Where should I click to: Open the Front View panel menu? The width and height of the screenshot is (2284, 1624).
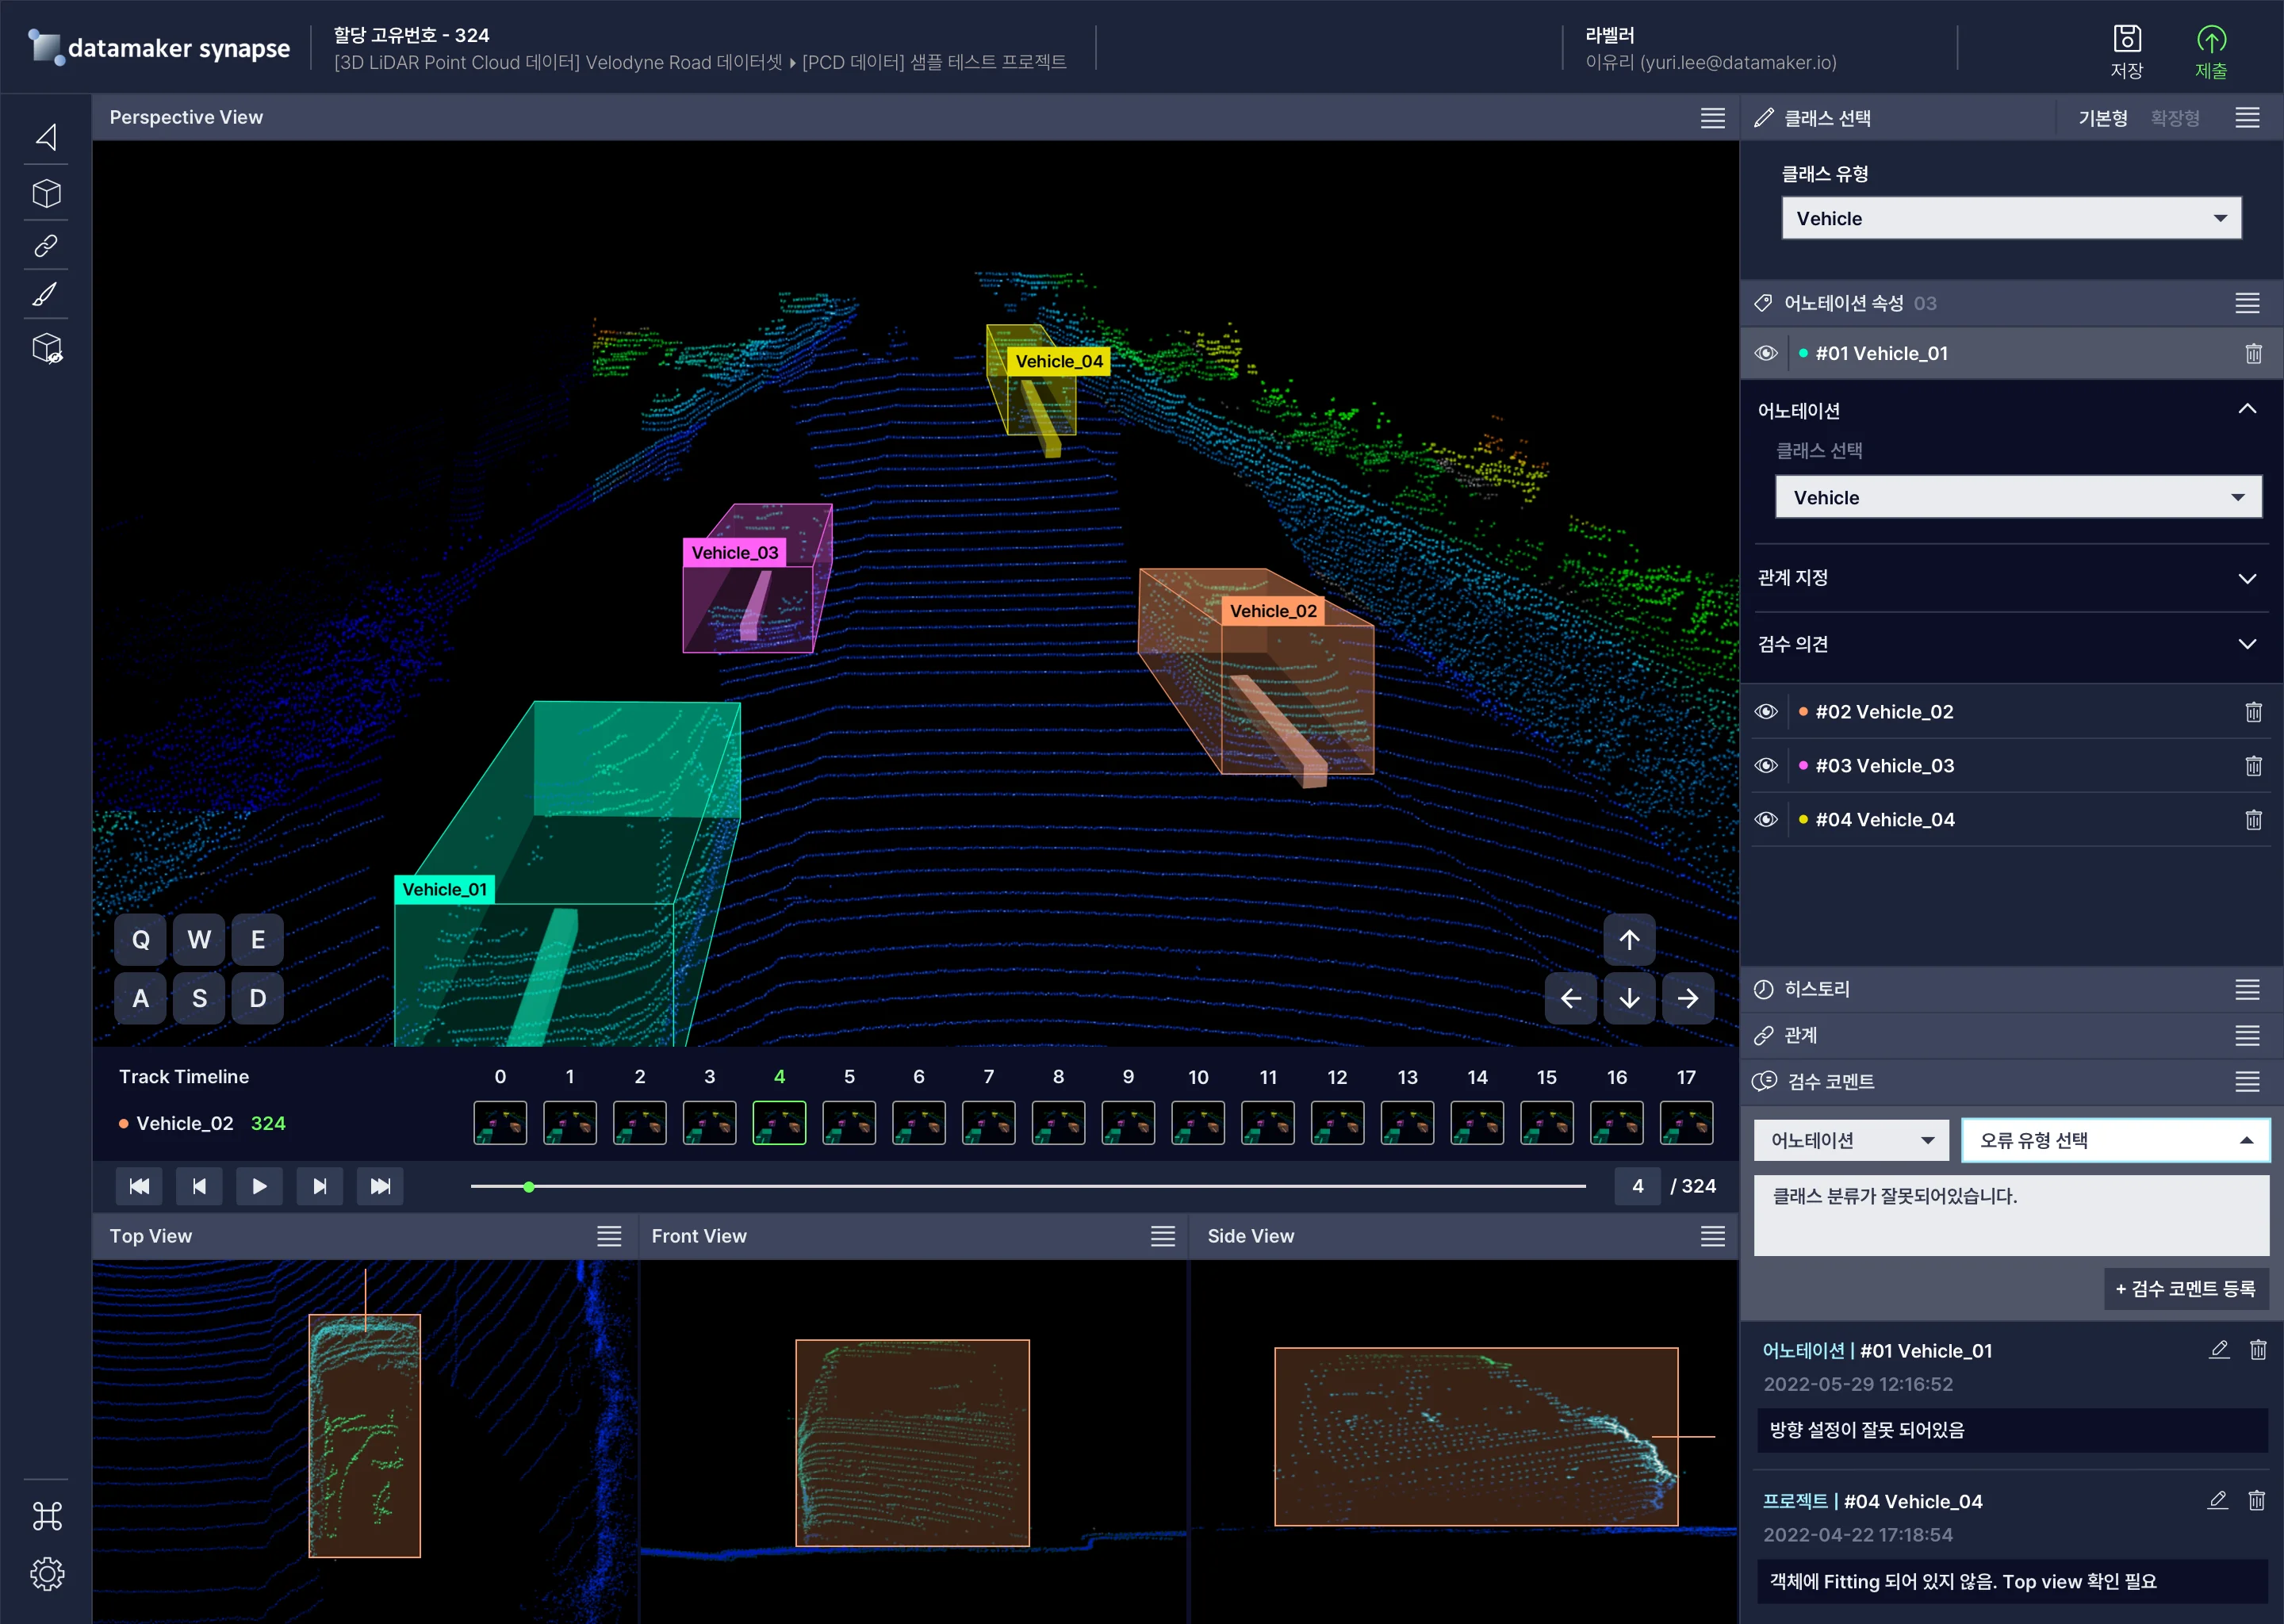(1162, 1236)
